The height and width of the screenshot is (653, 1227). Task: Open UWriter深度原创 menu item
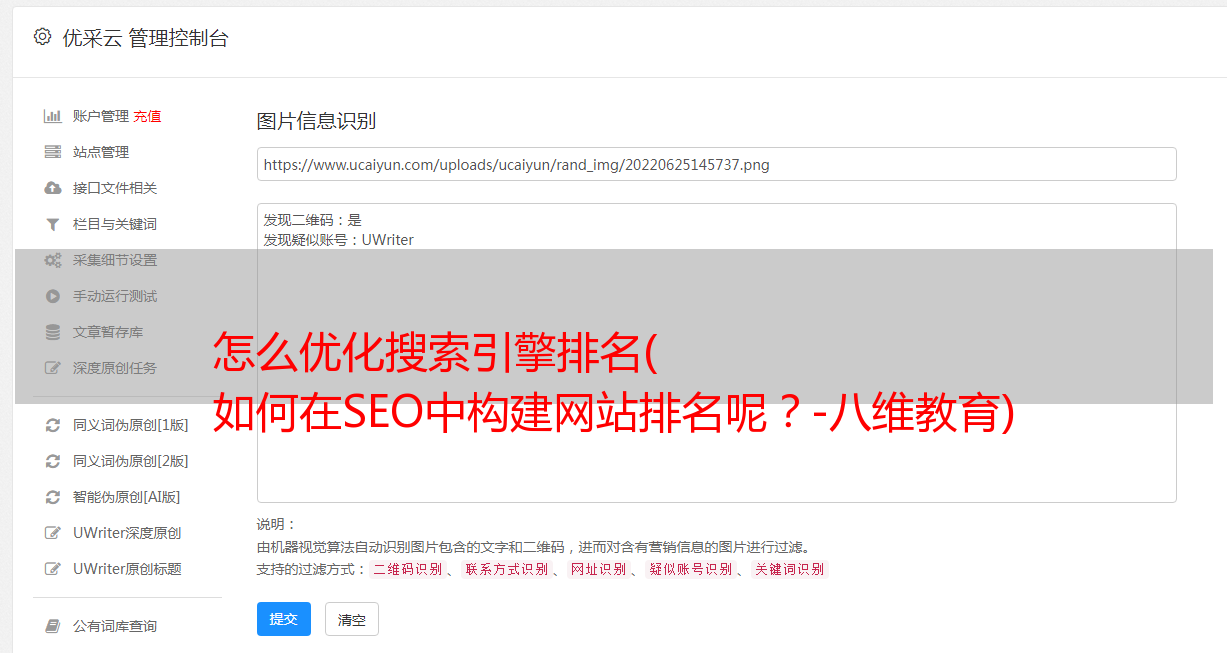pos(127,533)
